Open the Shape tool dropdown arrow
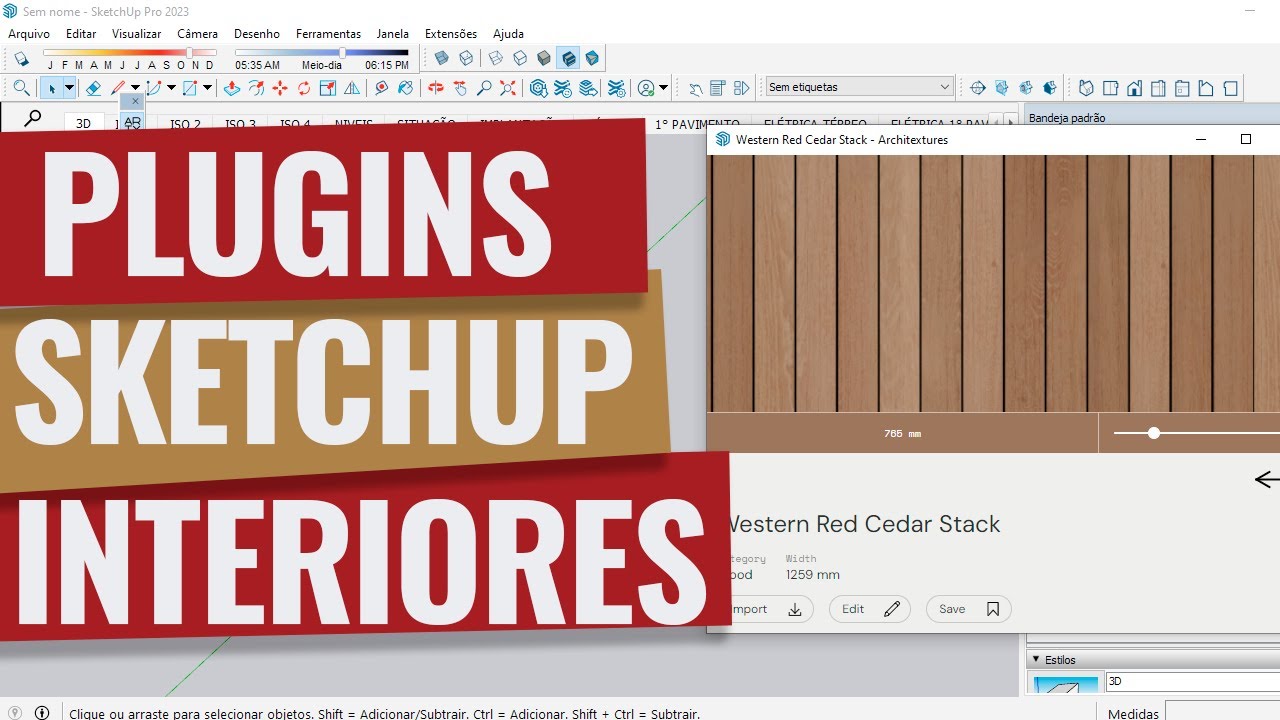 click(207, 88)
